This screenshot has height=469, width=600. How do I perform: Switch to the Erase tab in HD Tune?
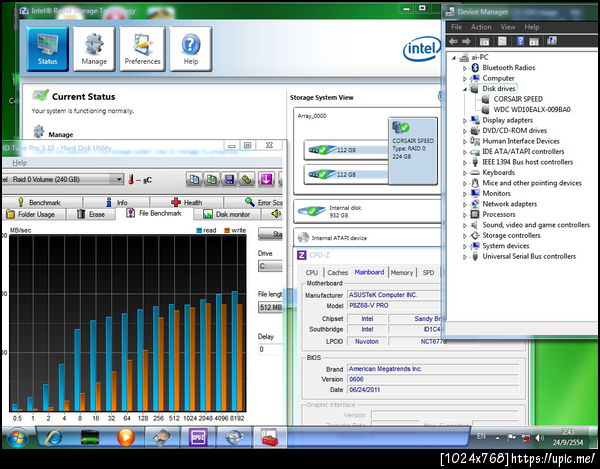(x=91, y=214)
